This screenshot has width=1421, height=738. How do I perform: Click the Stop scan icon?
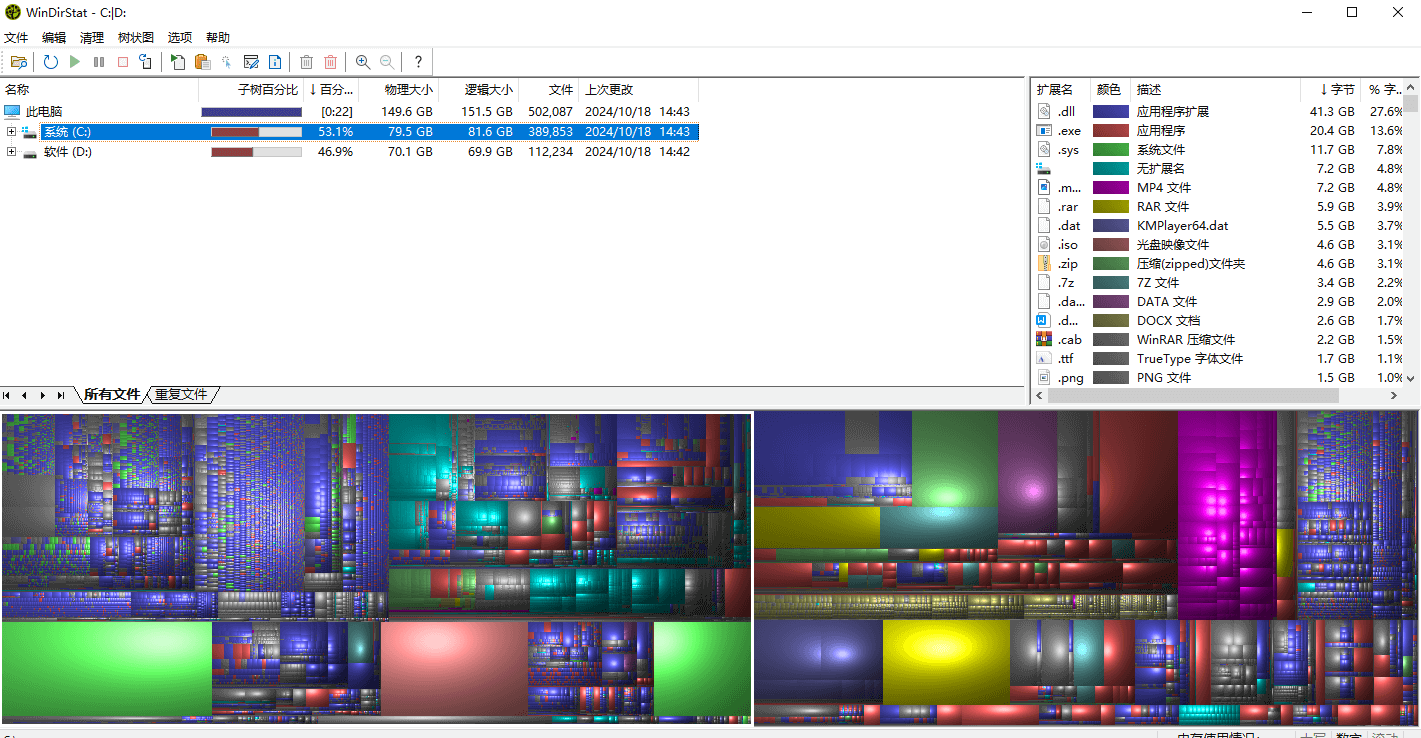(x=124, y=61)
